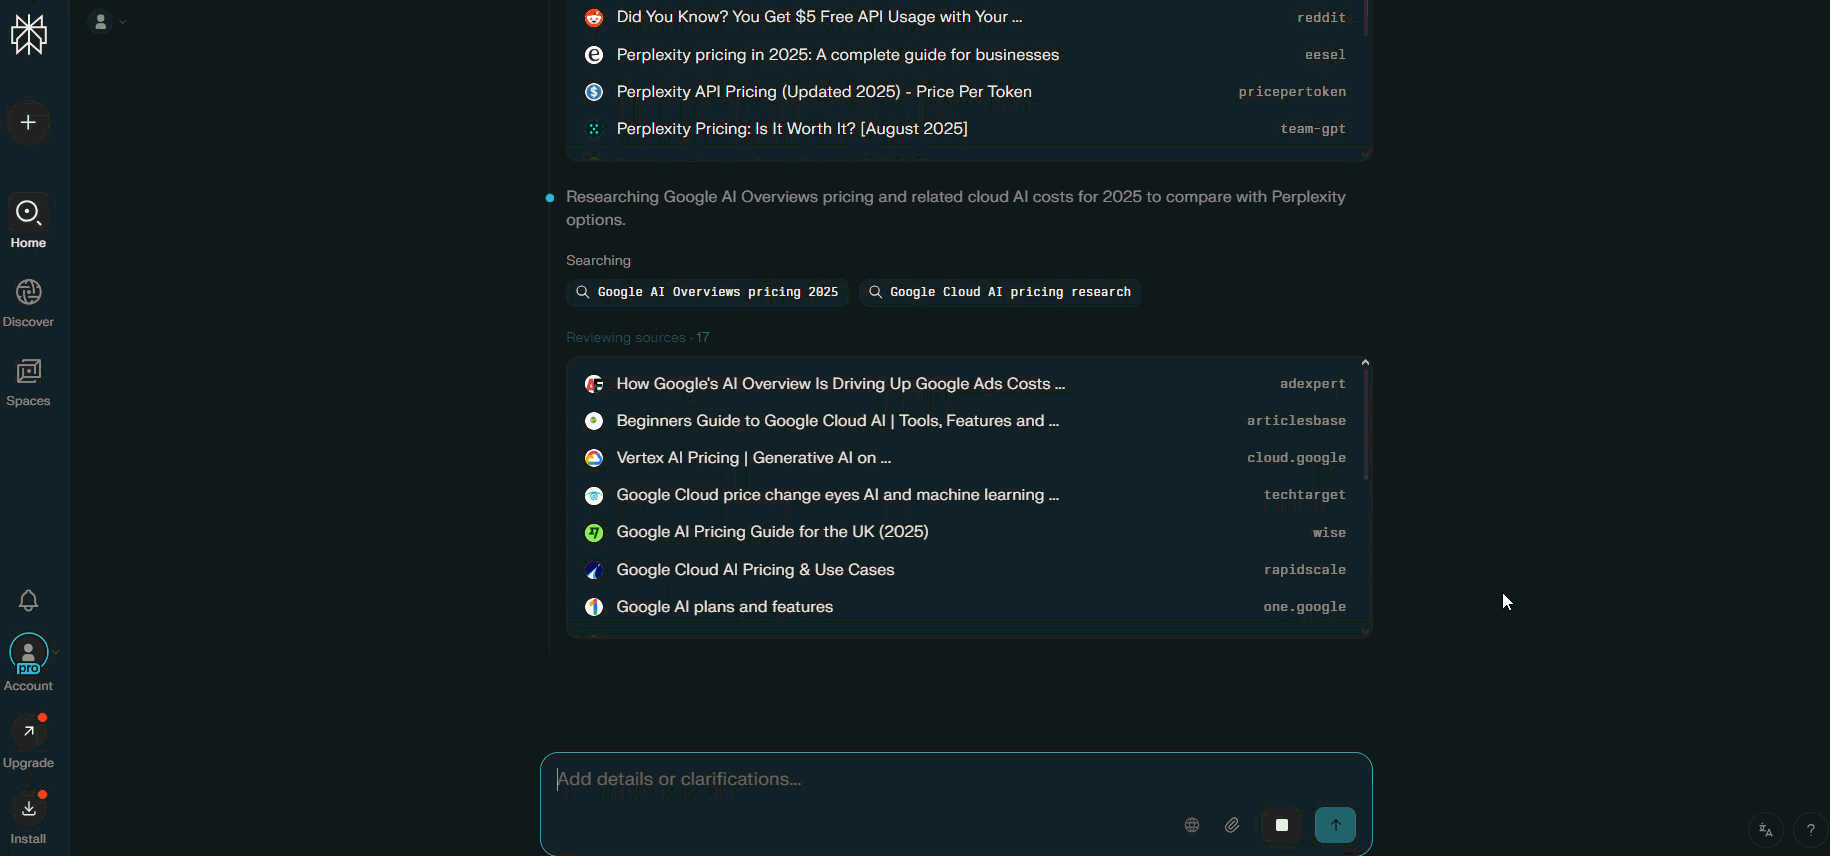Open the language translate icon
1830x856 pixels.
(x=1766, y=830)
